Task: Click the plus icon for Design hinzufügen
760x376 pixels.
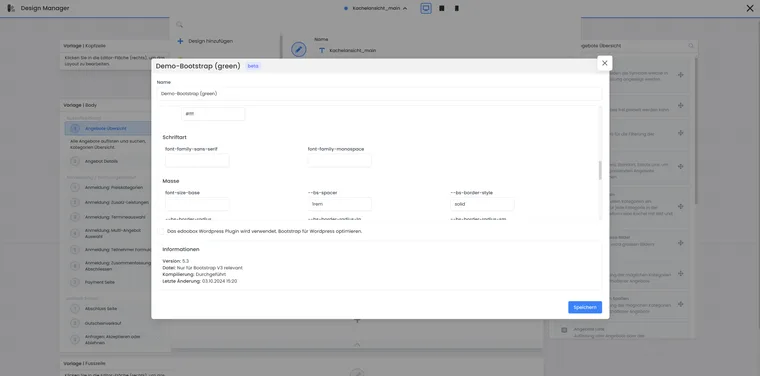Action: pos(180,41)
